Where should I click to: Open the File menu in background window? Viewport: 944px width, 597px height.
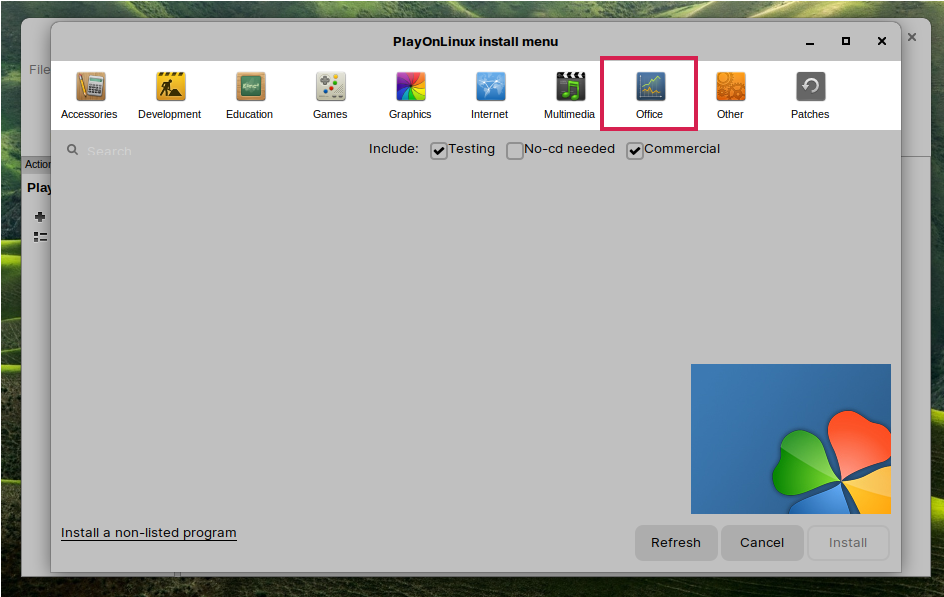coord(39,70)
